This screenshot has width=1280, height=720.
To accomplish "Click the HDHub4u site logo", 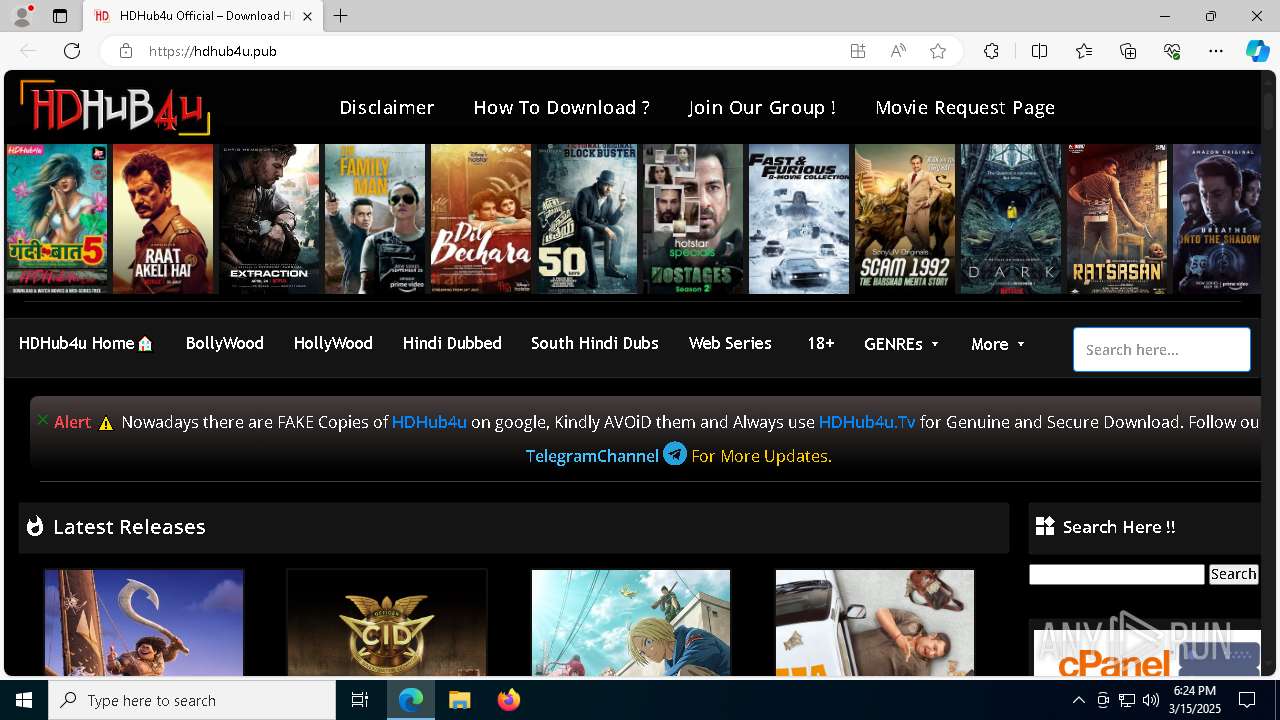I will coord(114,107).
